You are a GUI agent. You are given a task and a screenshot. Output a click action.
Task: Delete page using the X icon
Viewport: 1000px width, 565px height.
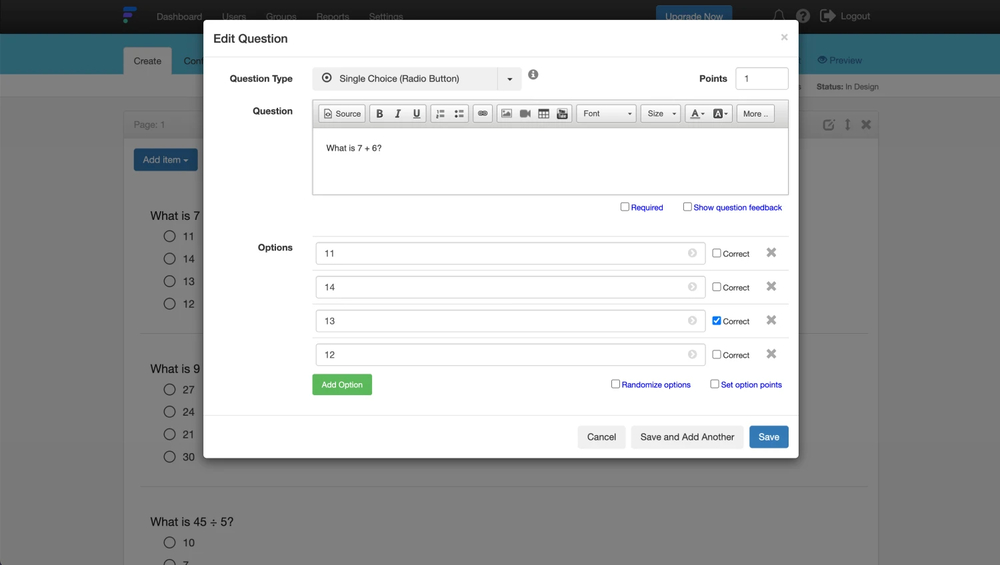(x=866, y=125)
